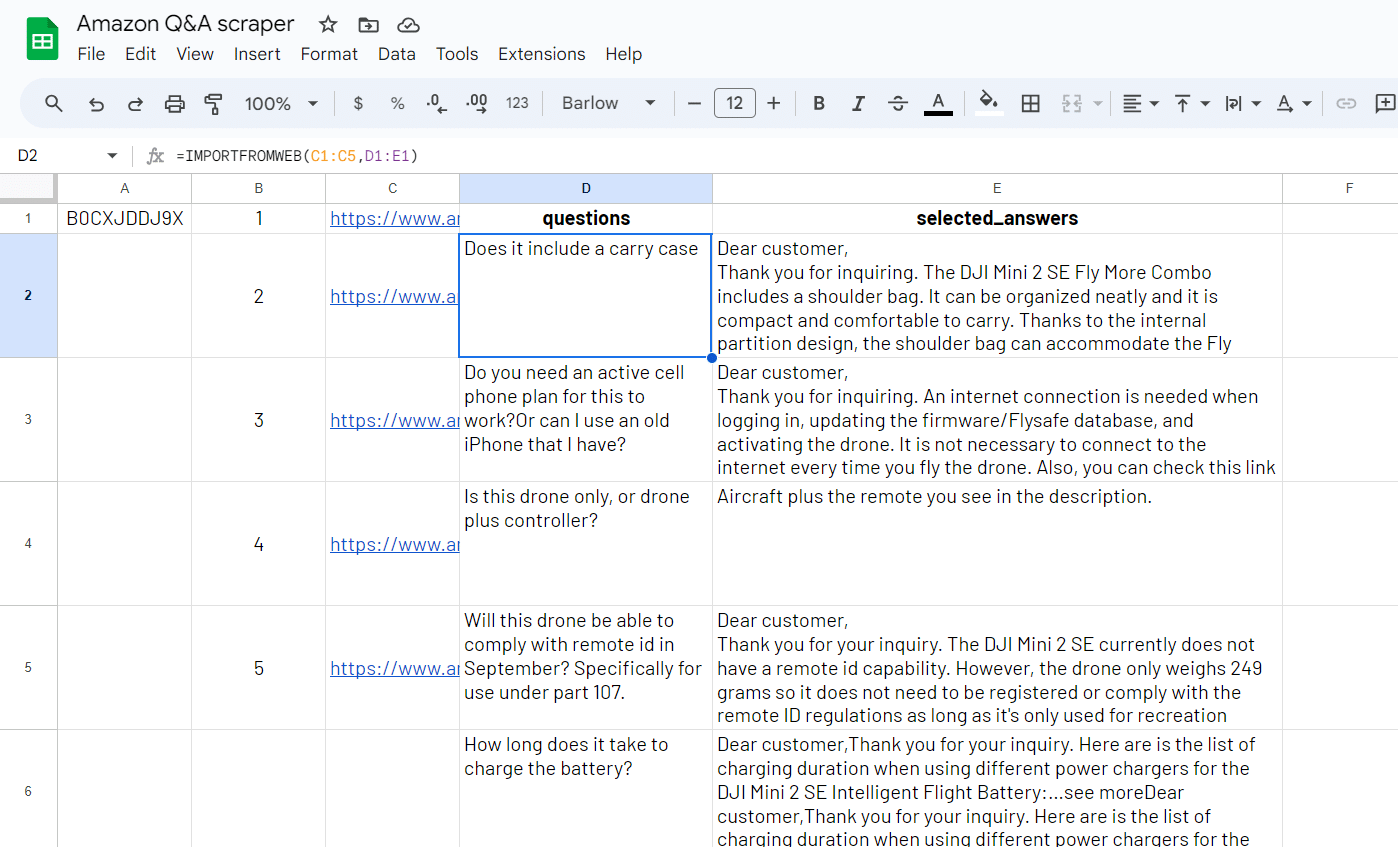Image resolution: width=1398 pixels, height=847 pixels.
Task: Click the Amazon link in row 3
Action: pyautogui.click(x=394, y=420)
